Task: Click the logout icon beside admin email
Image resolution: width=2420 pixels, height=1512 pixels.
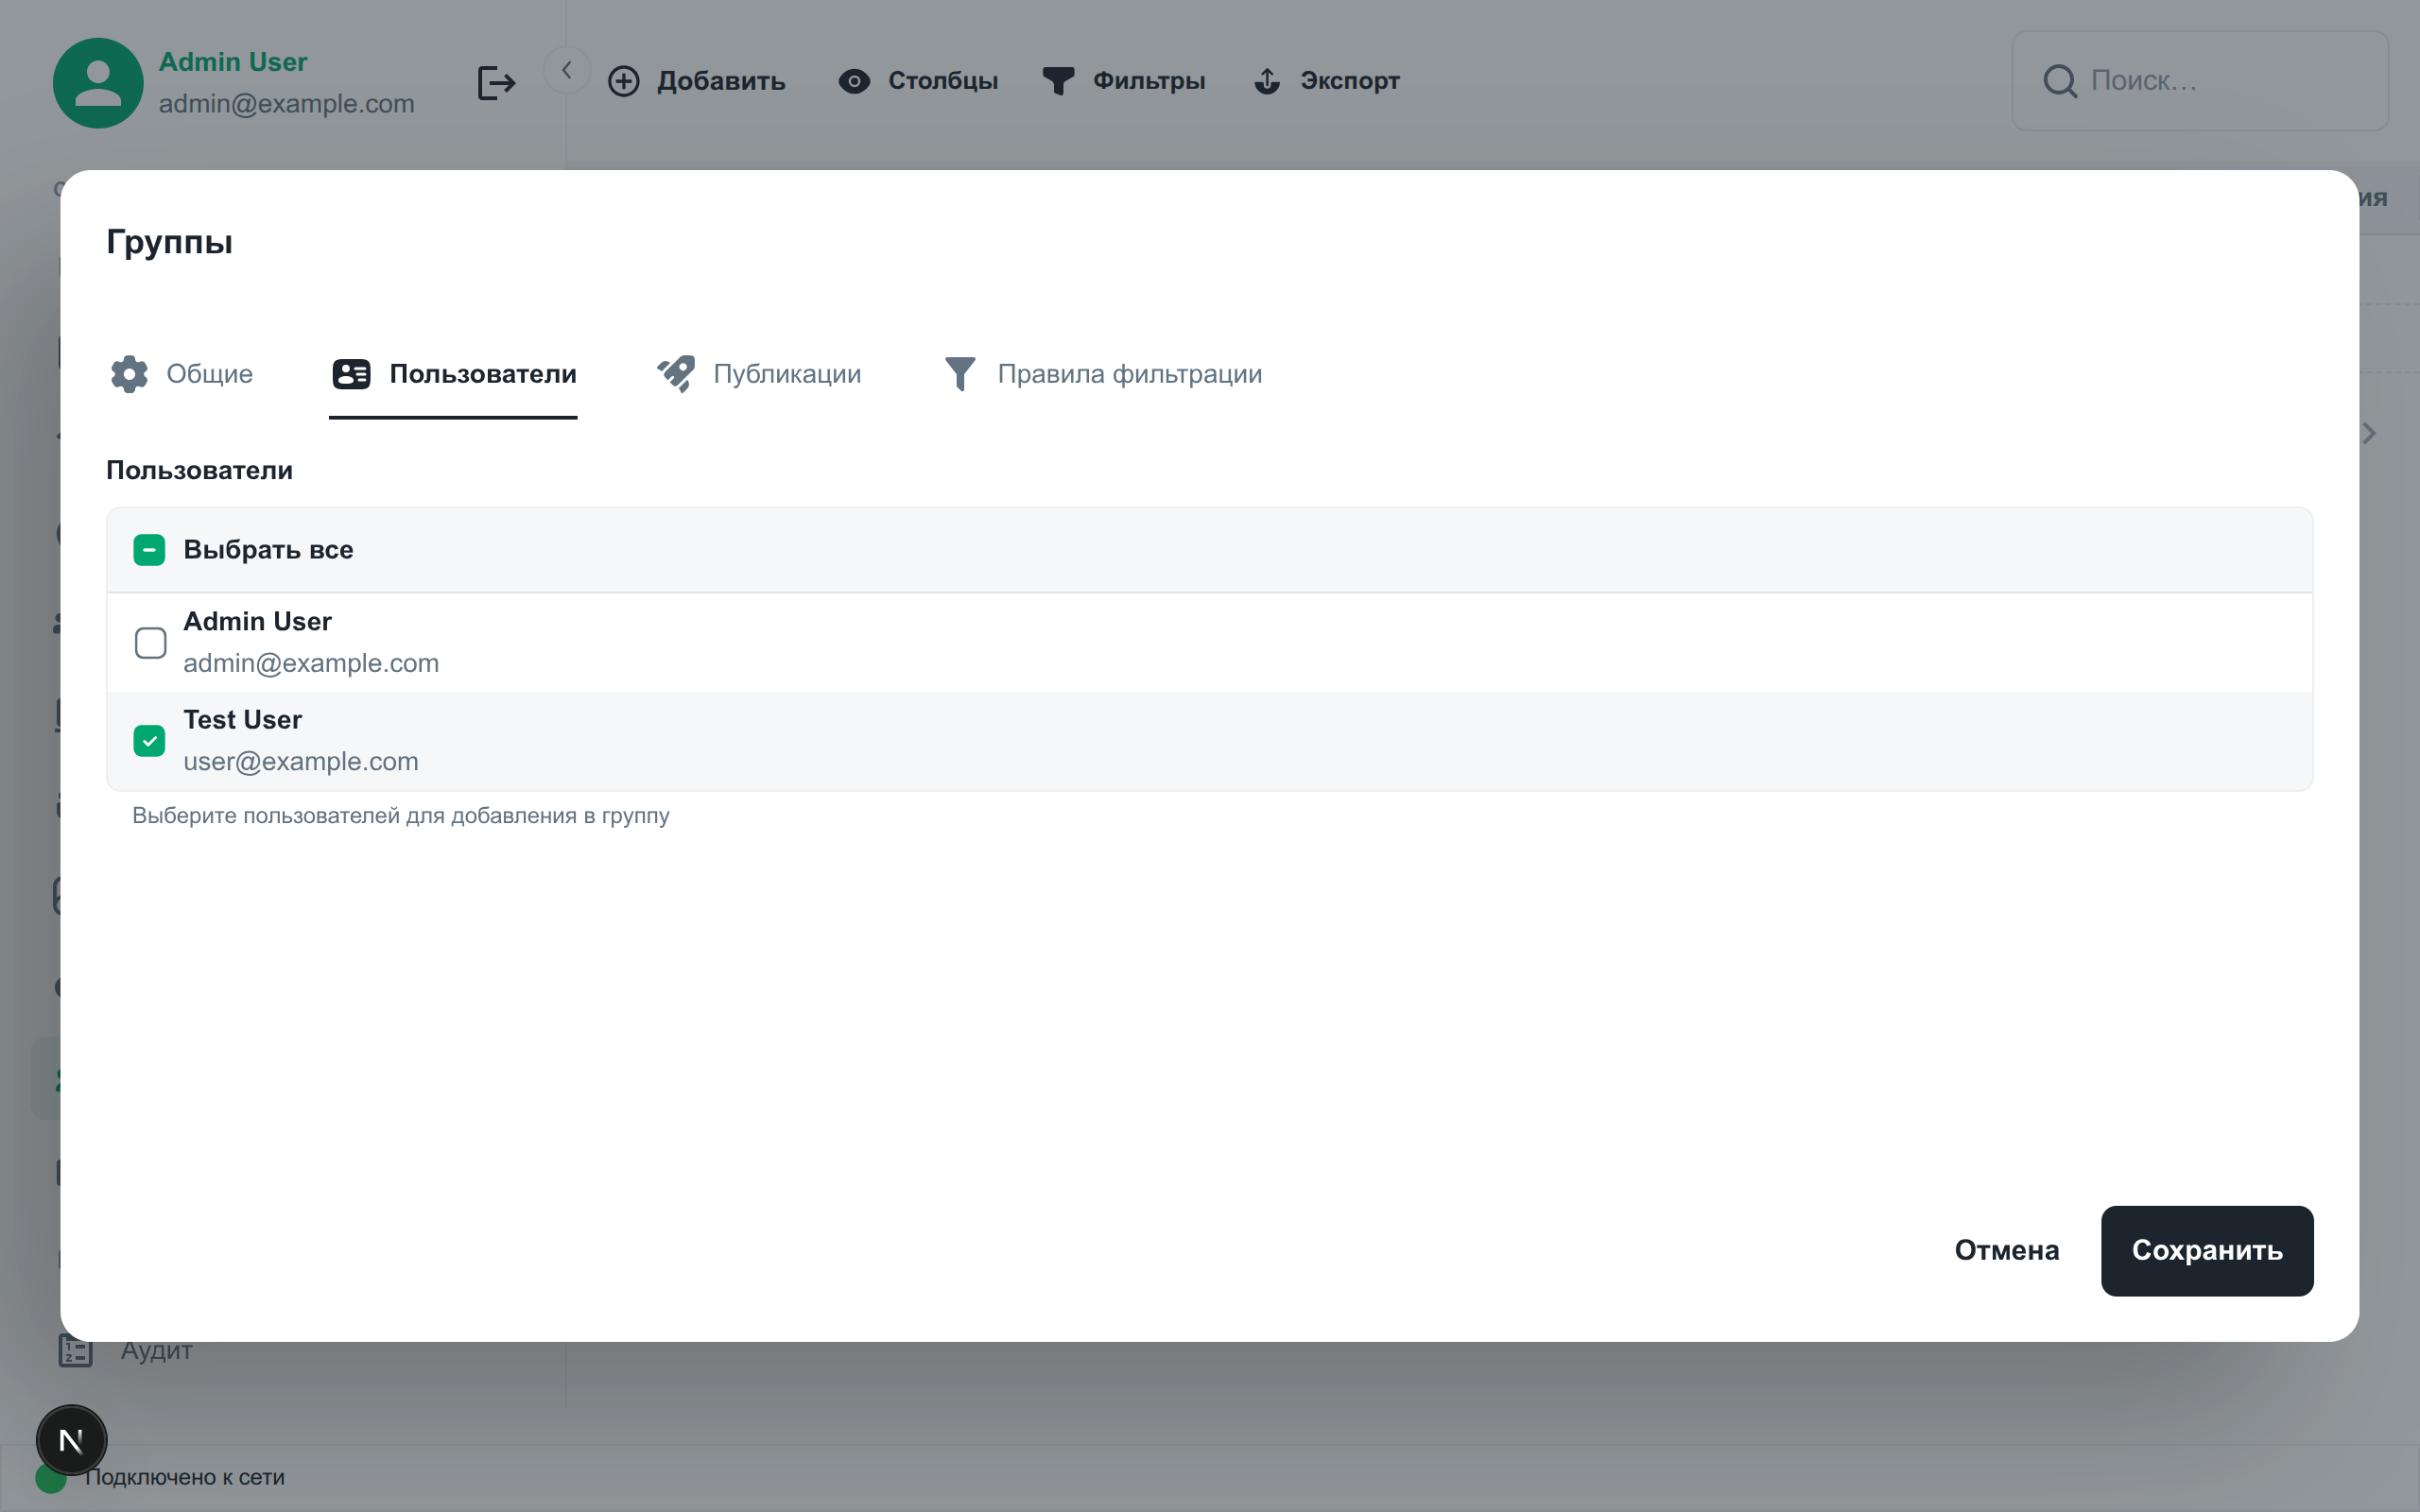Action: coord(496,82)
